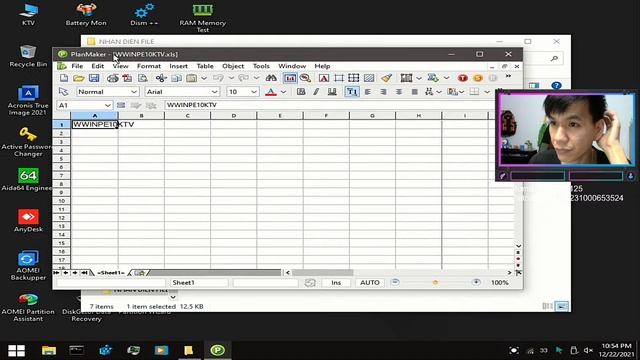This screenshot has width=640, height=360.
Task: Open the Edit menu
Action: [98, 66]
